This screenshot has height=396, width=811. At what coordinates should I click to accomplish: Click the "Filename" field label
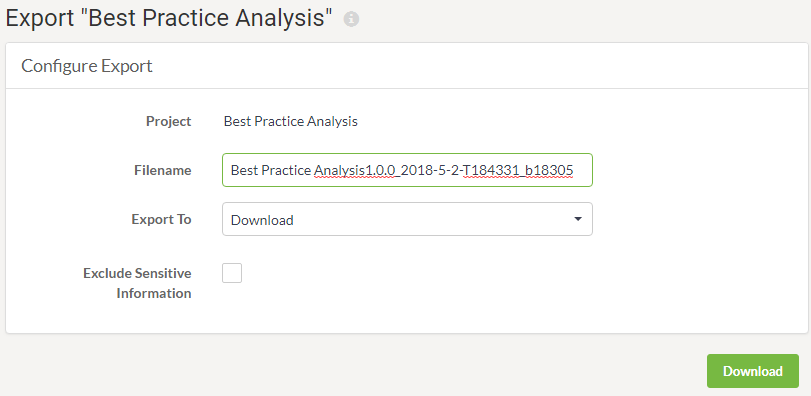tap(163, 170)
